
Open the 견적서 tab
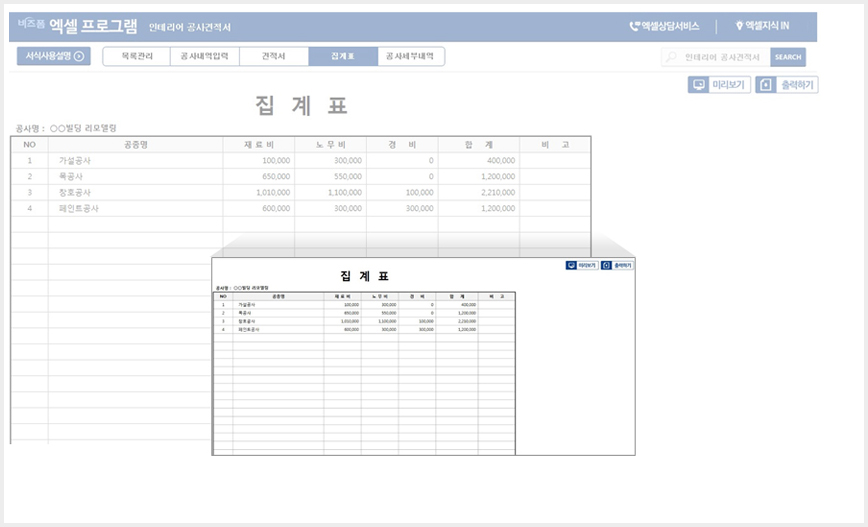coord(274,56)
